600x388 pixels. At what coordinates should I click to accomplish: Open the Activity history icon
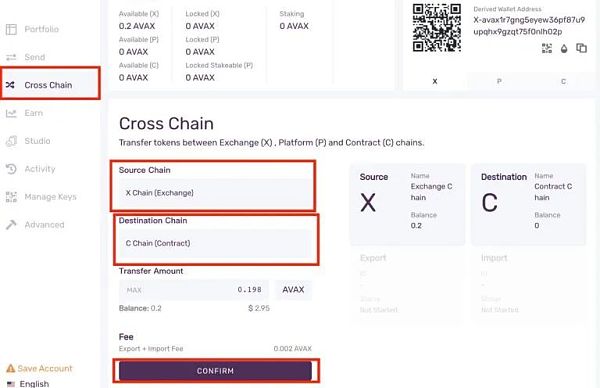click(x=11, y=169)
